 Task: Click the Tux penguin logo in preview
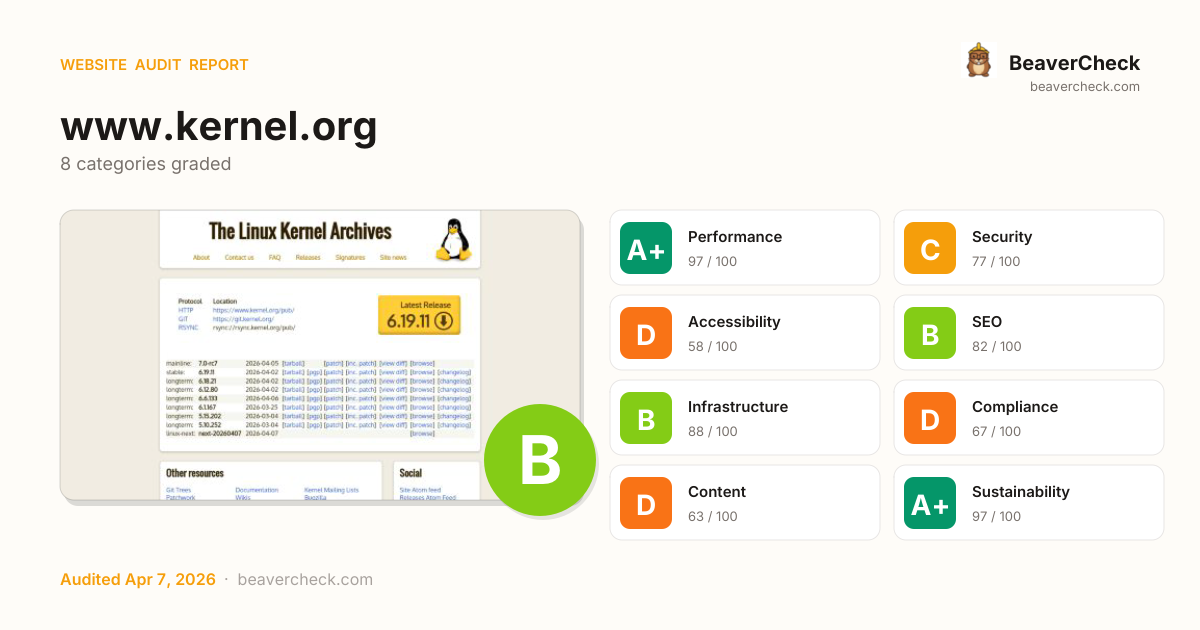pyautogui.click(x=453, y=240)
